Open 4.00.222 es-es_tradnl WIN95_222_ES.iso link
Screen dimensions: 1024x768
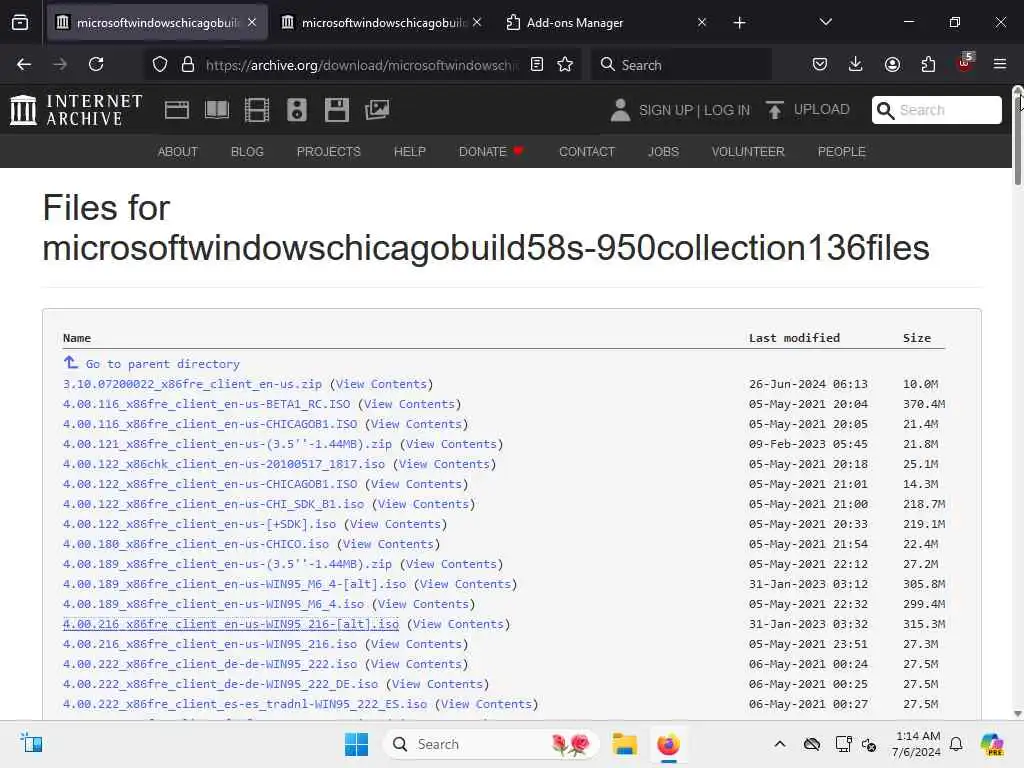point(245,704)
